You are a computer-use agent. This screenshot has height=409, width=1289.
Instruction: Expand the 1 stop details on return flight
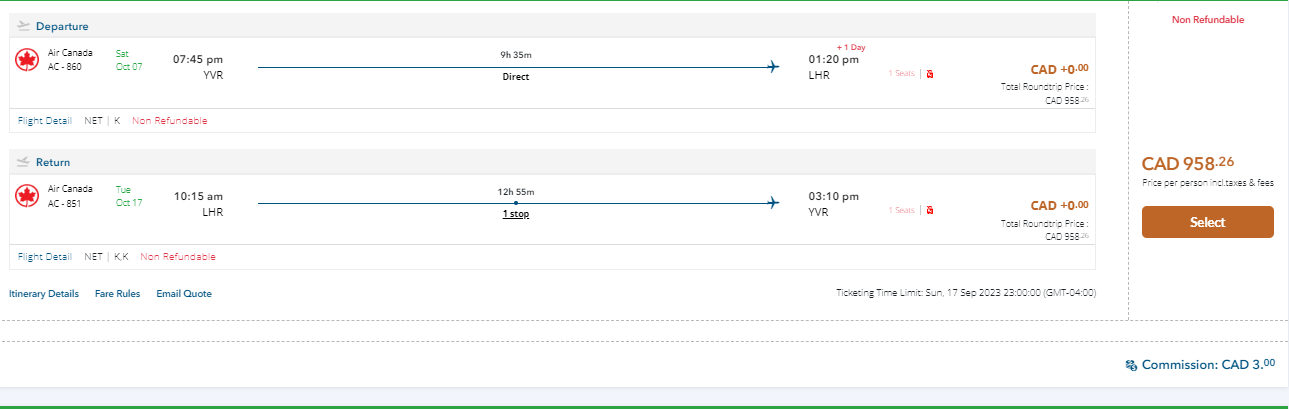pyautogui.click(x=515, y=215)
